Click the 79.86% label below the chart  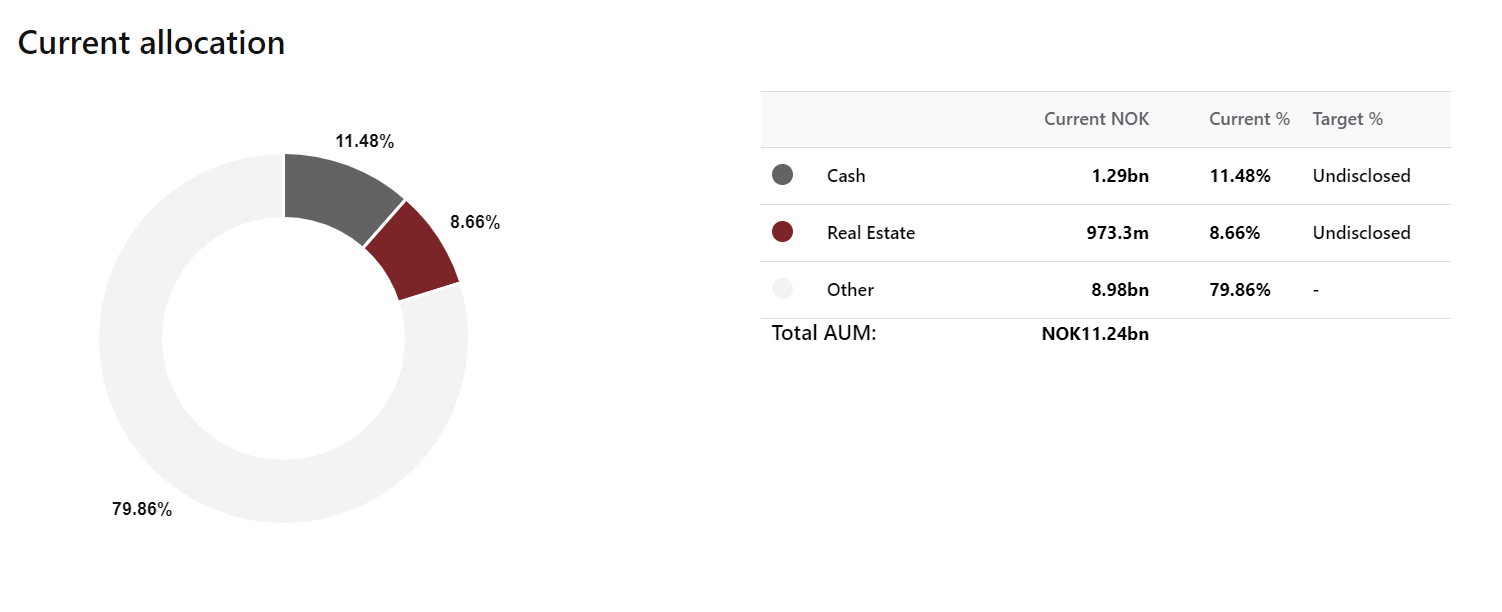pos(142,509)
